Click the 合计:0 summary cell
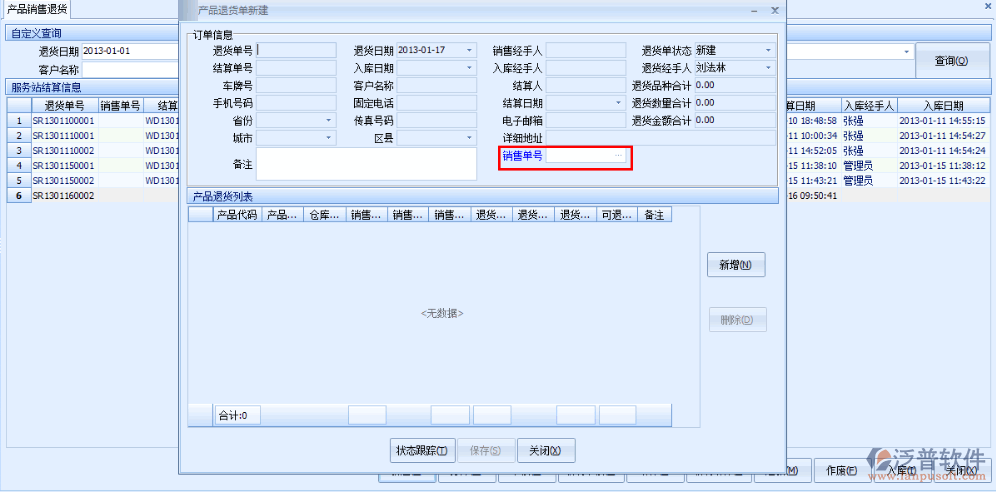Viewport: 996px width, 492px height. [x=238, y=416]
